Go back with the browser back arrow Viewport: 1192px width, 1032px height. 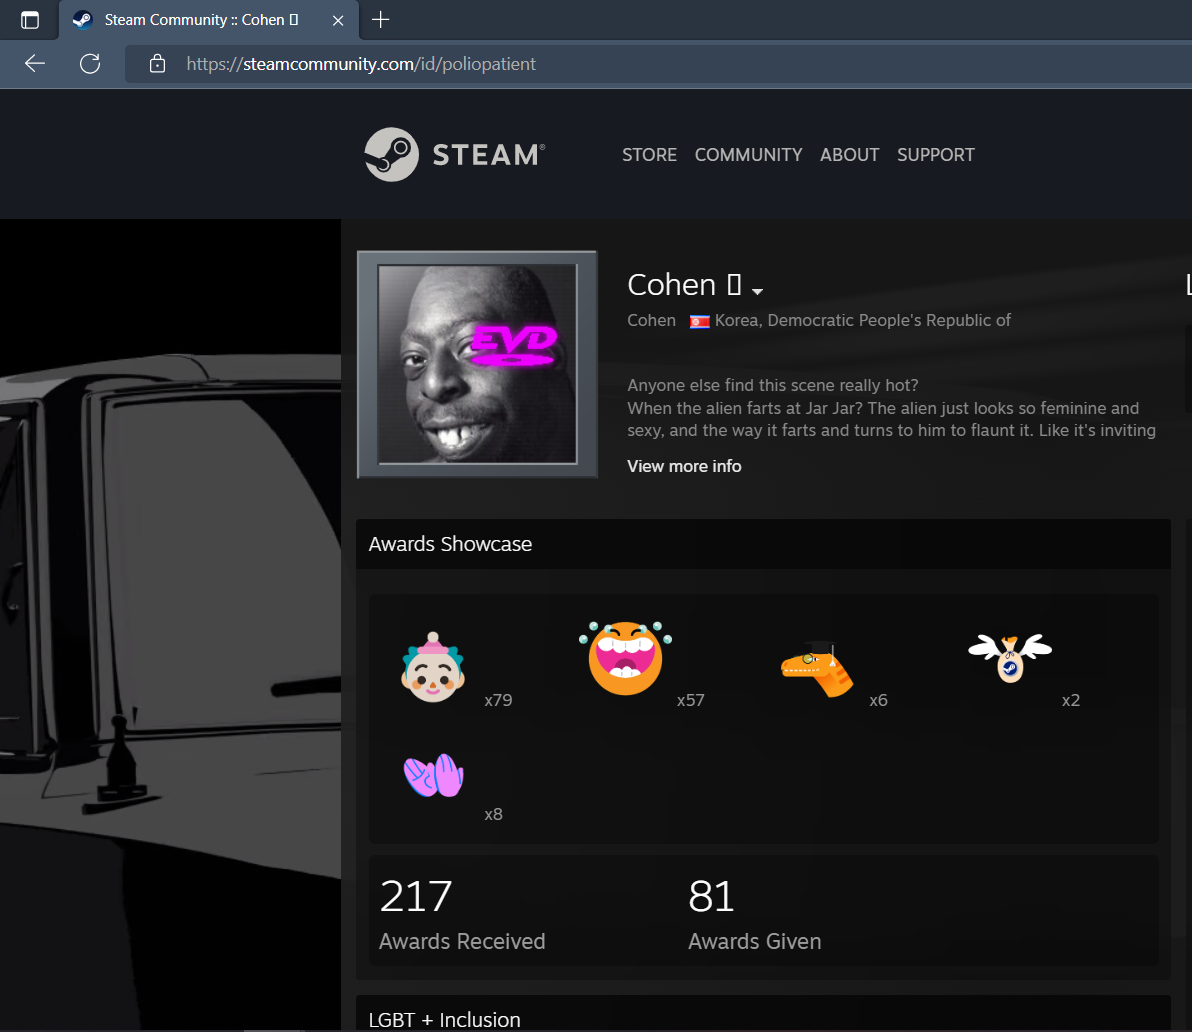coord(35,64)
